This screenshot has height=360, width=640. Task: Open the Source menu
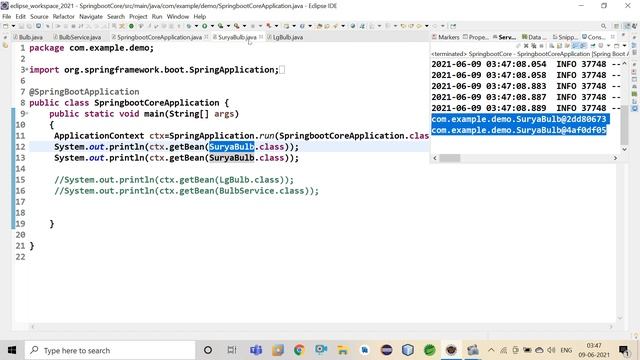click(39, 16)
